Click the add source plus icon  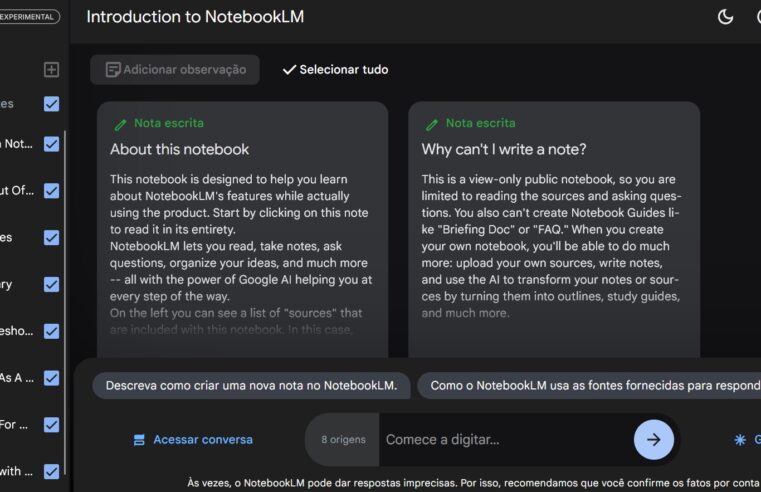point(51,69)
